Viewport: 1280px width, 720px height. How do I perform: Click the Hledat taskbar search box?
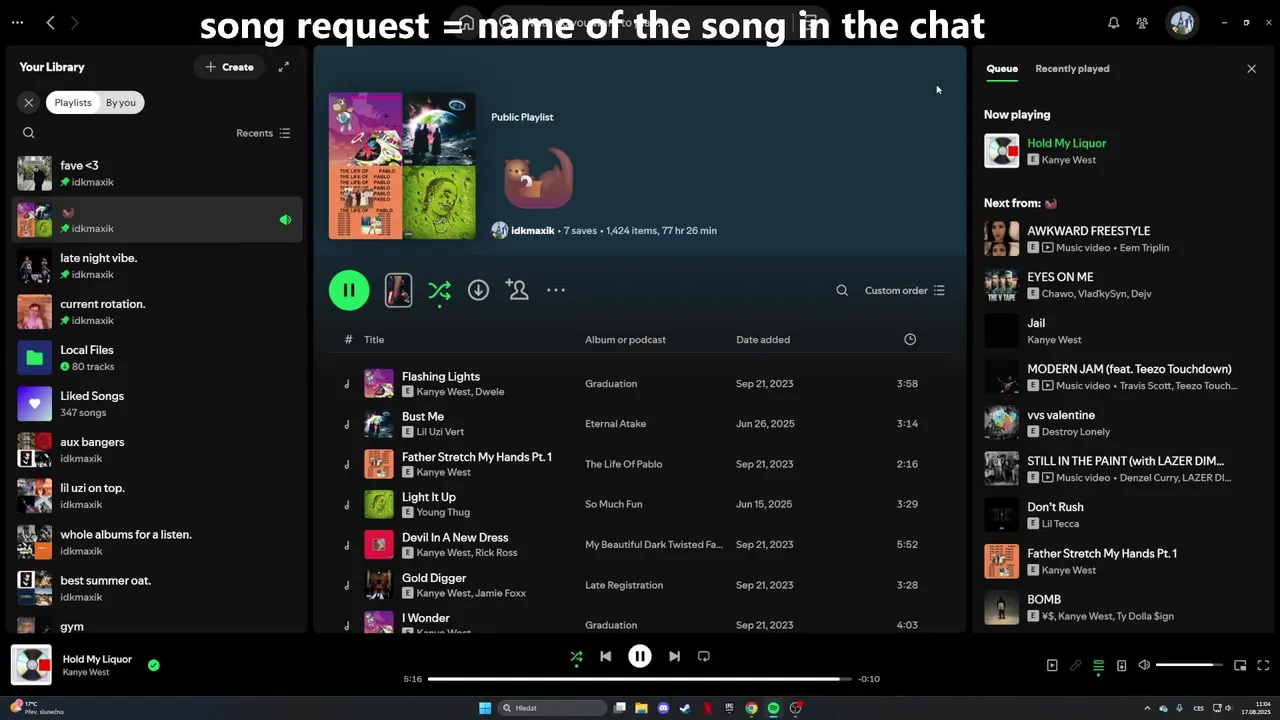[553, 708]
